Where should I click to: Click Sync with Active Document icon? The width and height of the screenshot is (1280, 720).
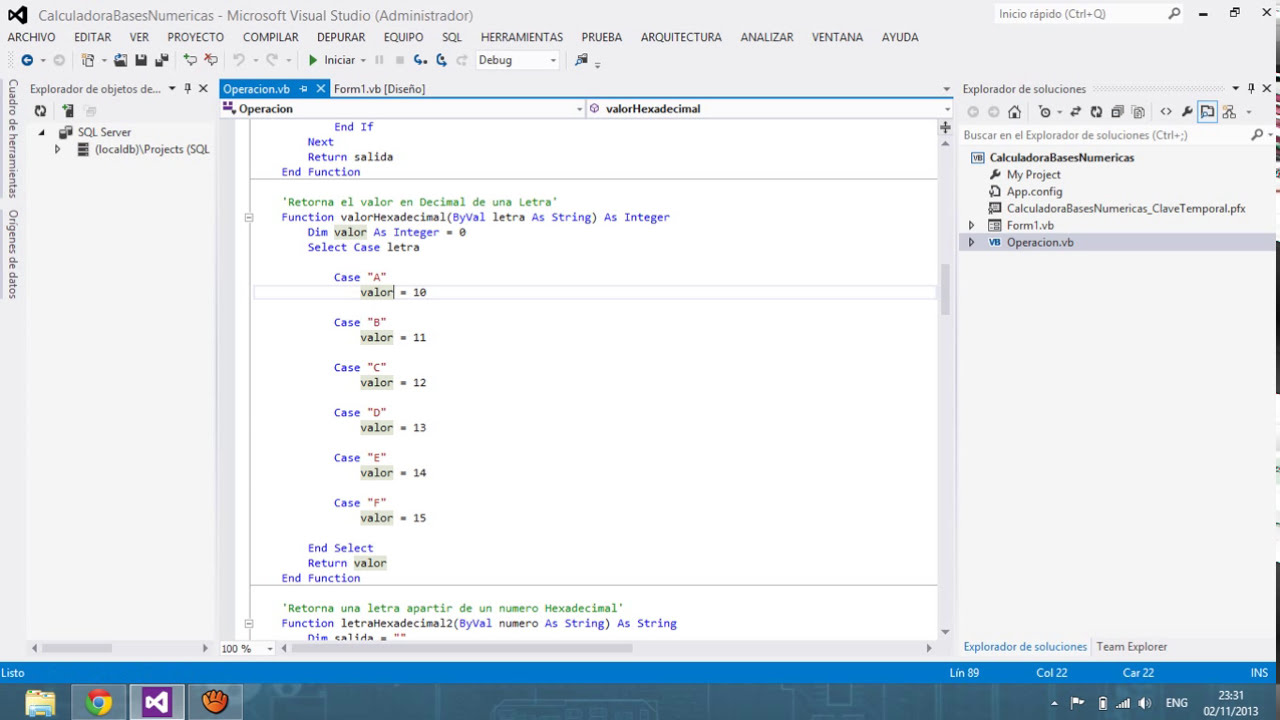(1075, 112)
